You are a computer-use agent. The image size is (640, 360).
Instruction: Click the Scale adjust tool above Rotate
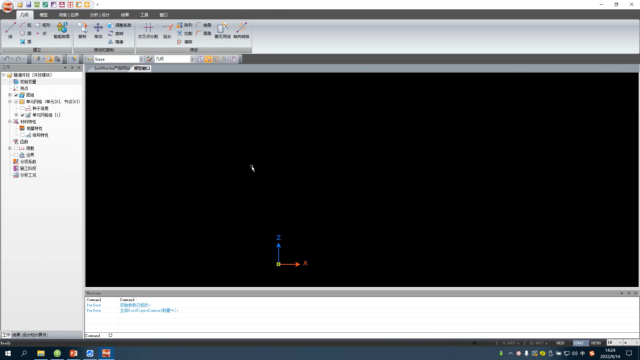click(120, 25)
